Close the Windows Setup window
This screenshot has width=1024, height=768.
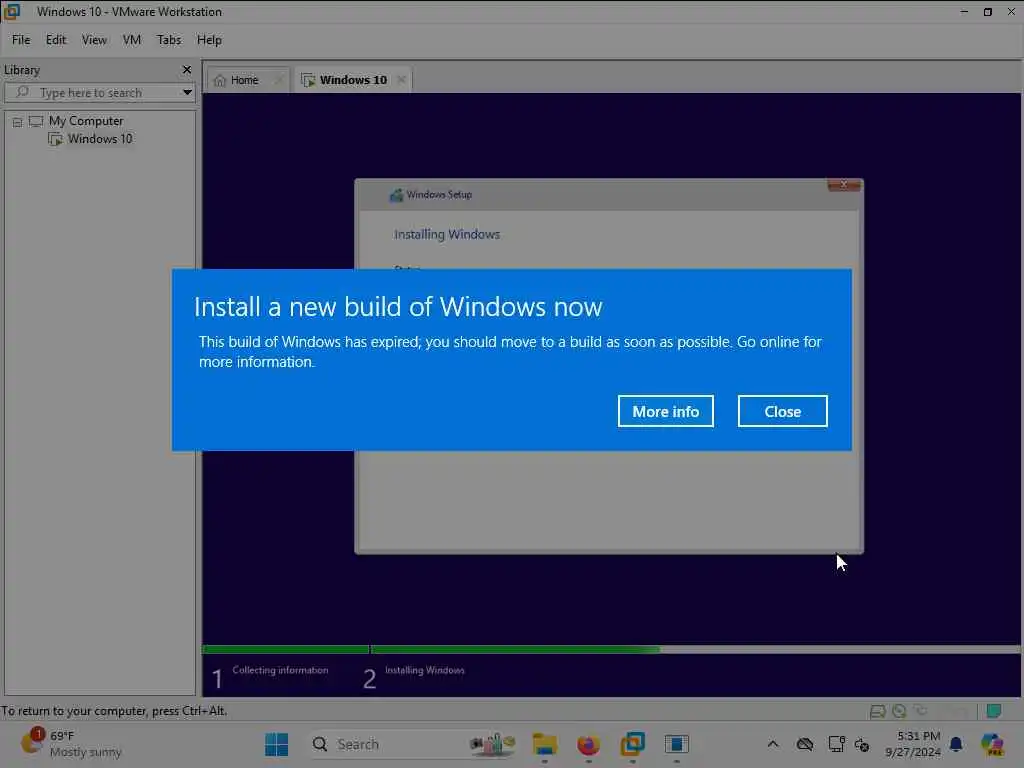point(844,185)
